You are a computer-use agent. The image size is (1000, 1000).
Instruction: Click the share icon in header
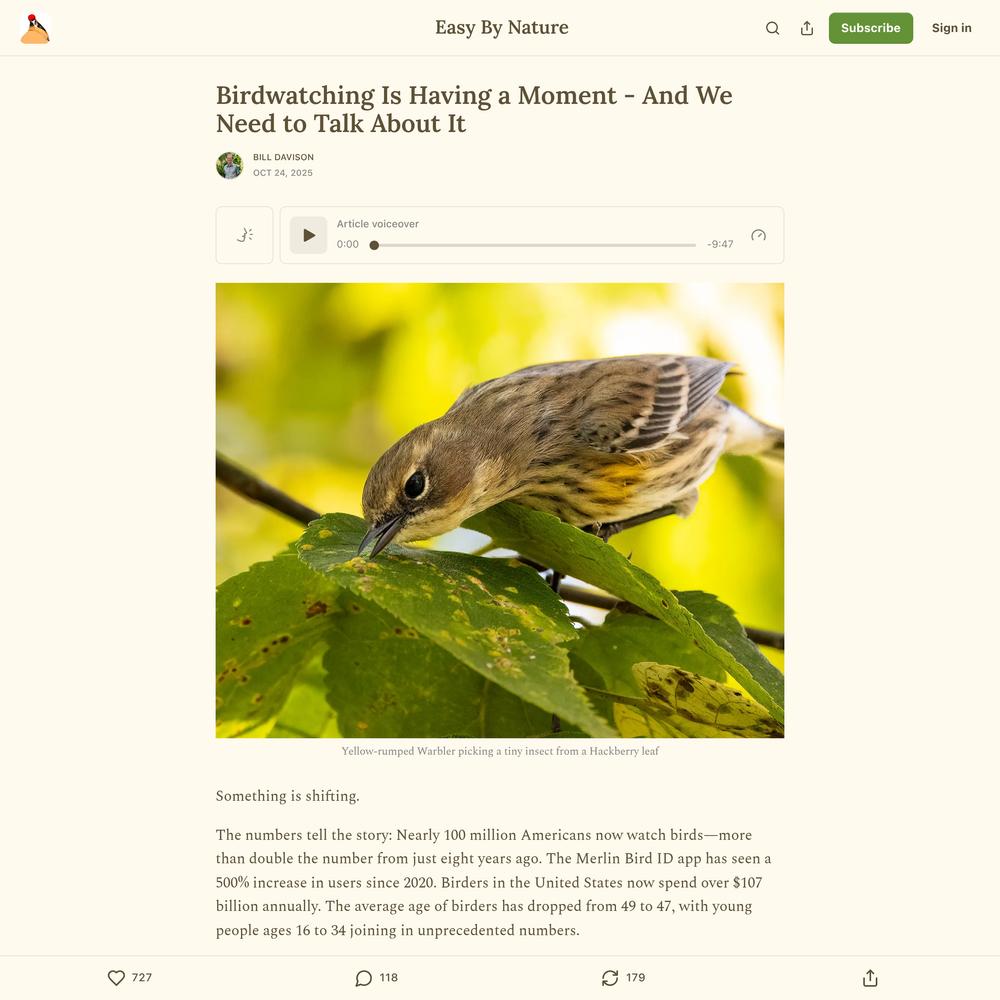coord(807,28)
